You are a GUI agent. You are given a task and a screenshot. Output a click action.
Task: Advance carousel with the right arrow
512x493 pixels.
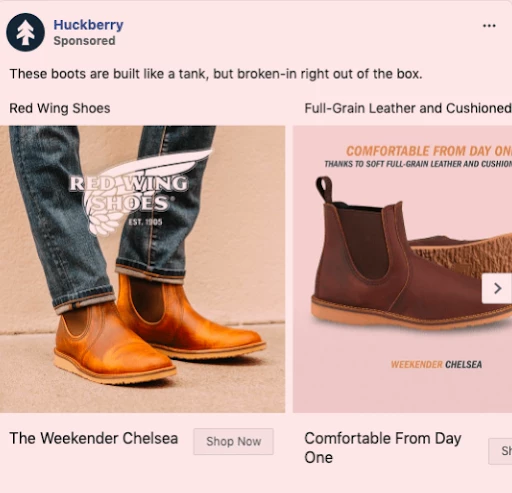click(497, 288)
